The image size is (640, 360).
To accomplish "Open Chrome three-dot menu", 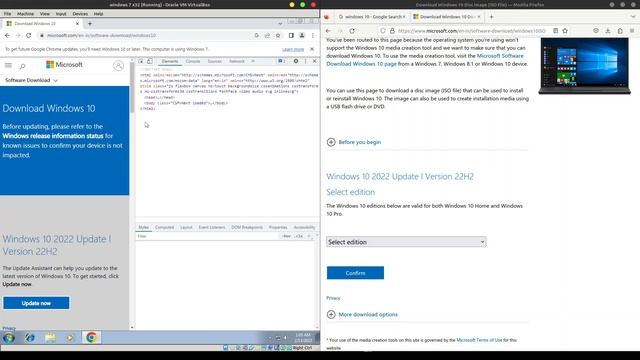I will (x=313, y=36).
